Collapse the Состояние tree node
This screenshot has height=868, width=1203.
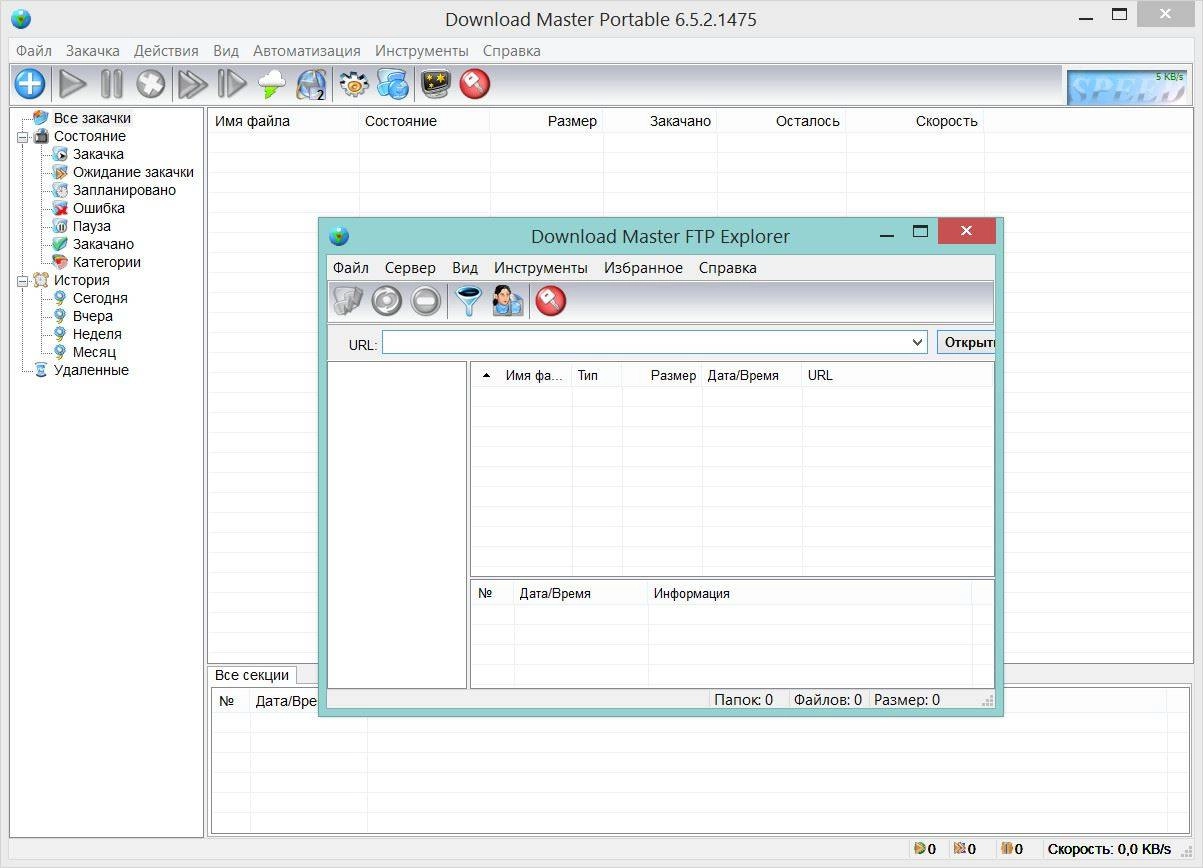[22, 136]
